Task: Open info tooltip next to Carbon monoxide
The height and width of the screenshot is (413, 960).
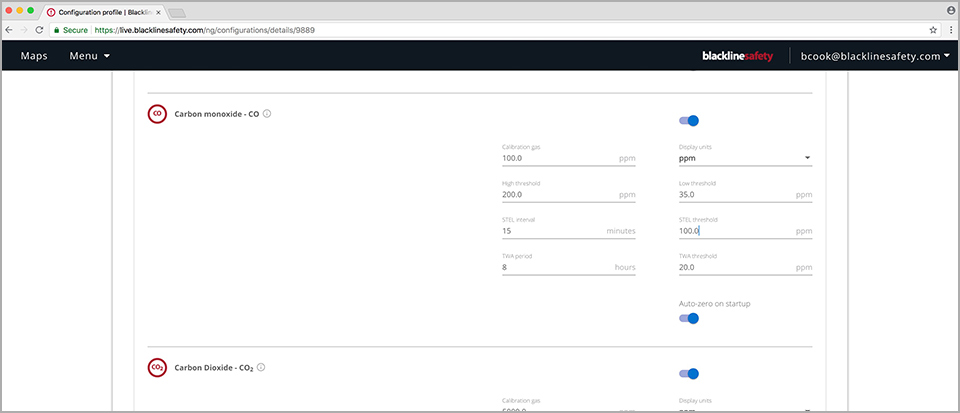Action: (x=267, y=114)
